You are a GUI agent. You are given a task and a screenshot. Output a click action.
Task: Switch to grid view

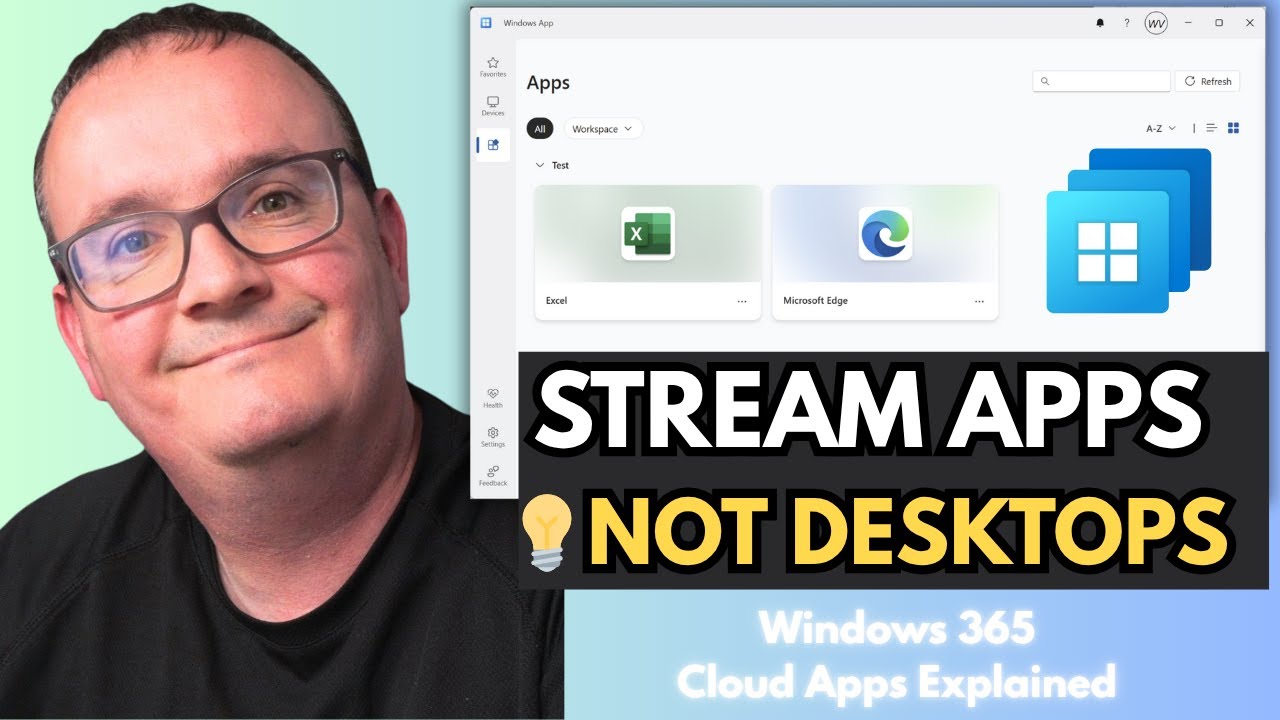(1234, 128)
